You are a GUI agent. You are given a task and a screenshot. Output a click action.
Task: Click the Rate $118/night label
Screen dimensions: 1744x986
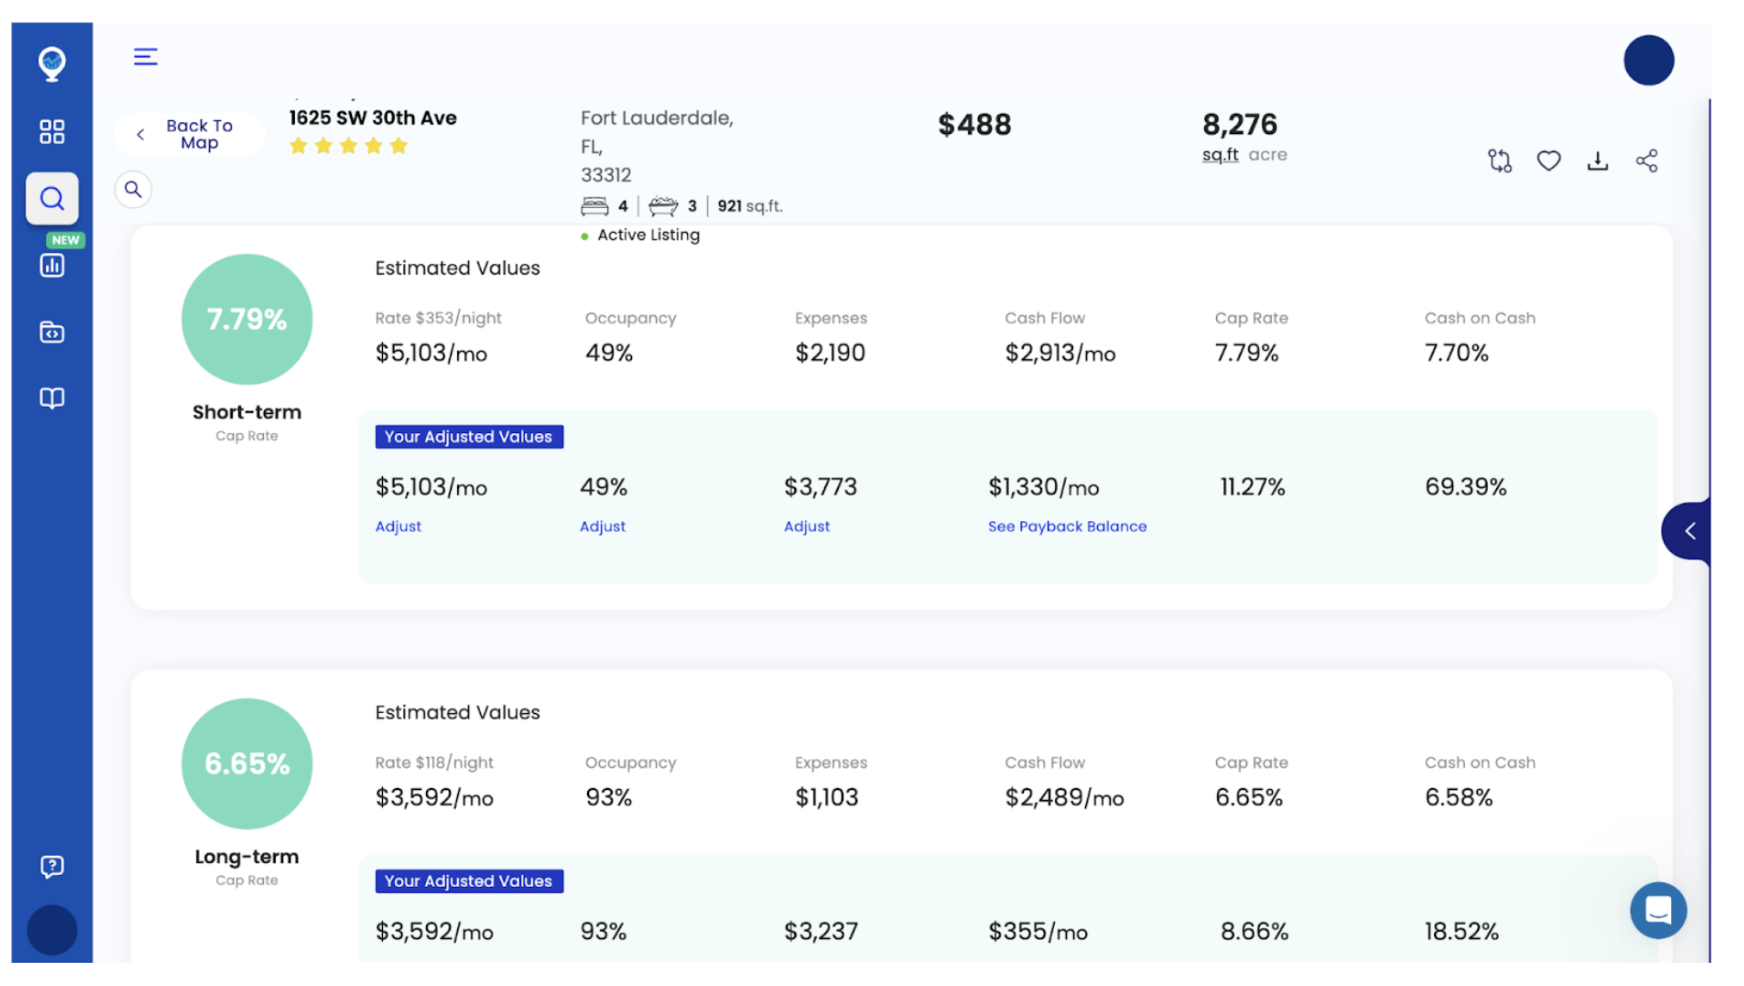(x=434, y=762)
